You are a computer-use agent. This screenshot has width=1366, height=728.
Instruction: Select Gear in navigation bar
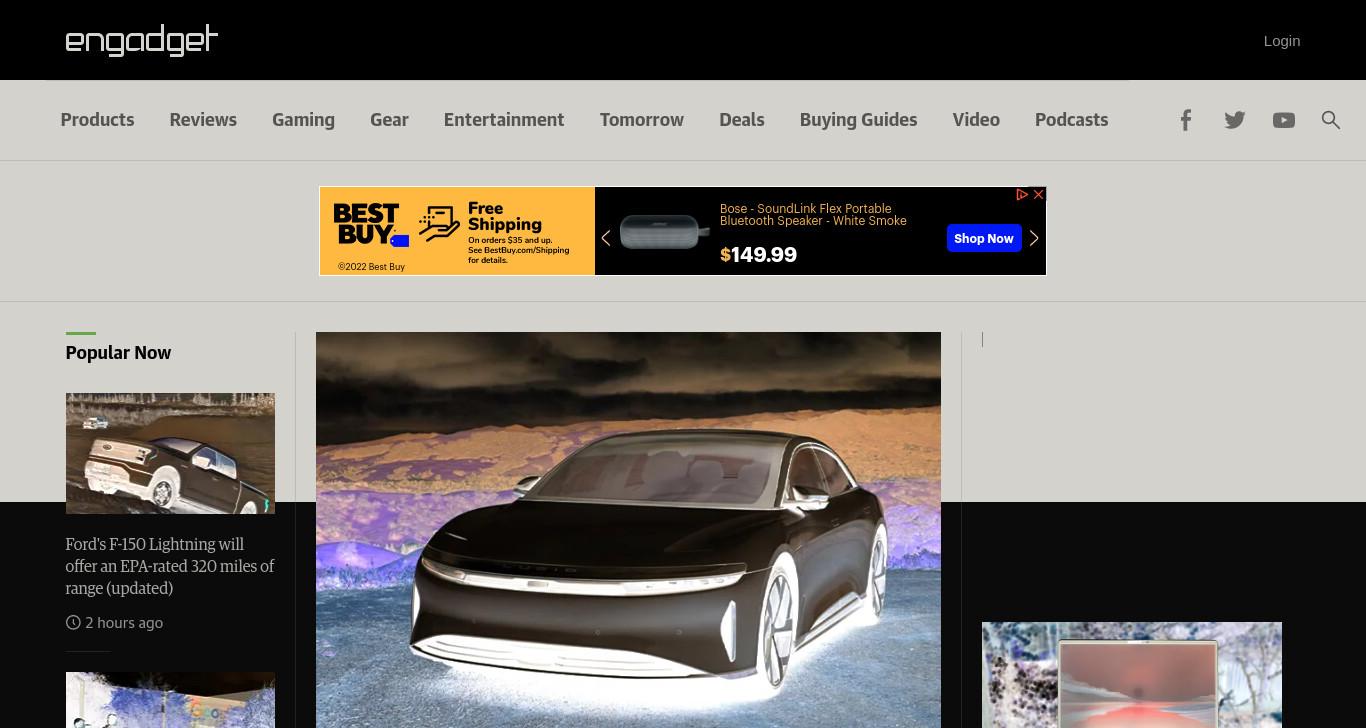(x=389, y=120)
